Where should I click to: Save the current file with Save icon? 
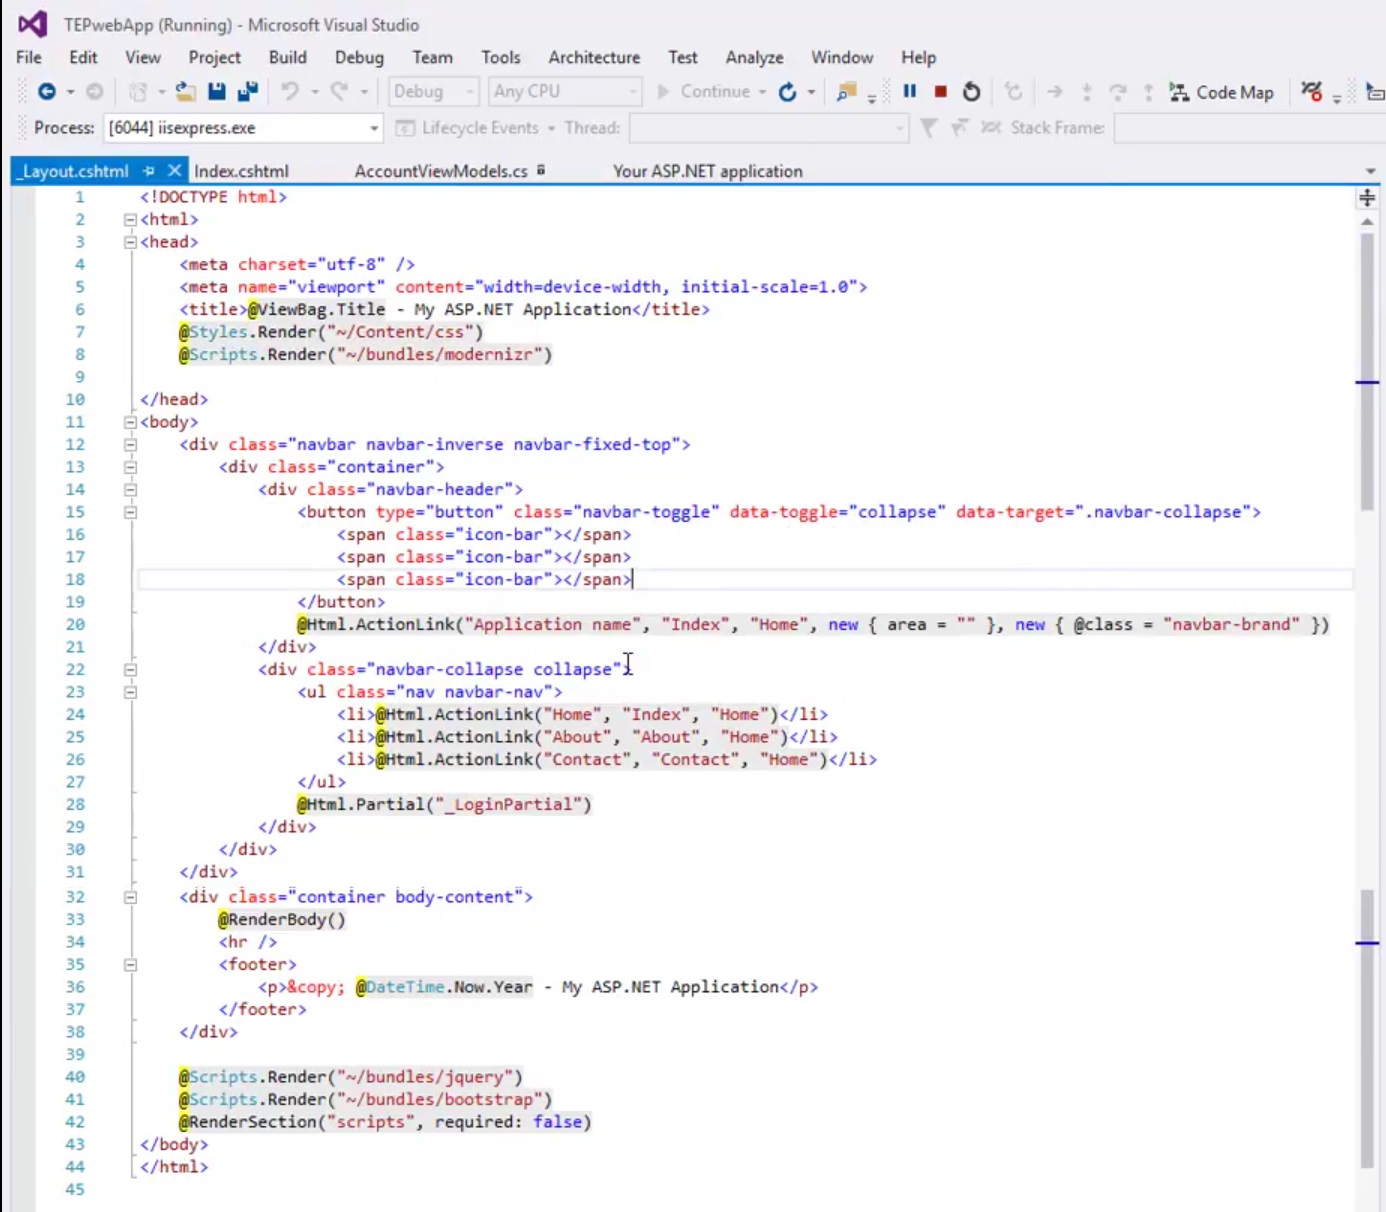click(216, 92)
